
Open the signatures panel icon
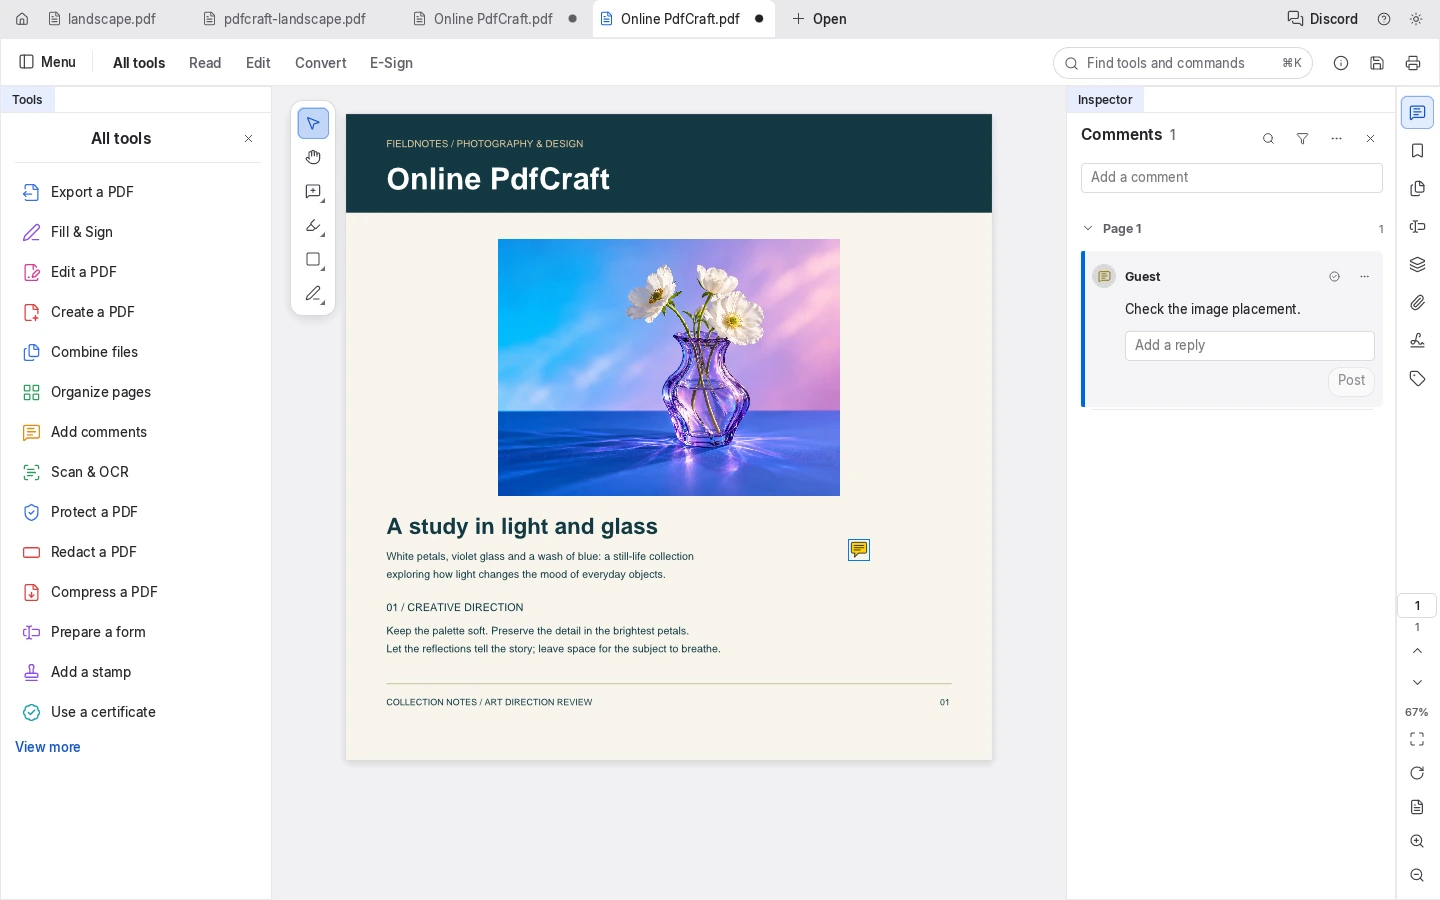click(1417, 341)
